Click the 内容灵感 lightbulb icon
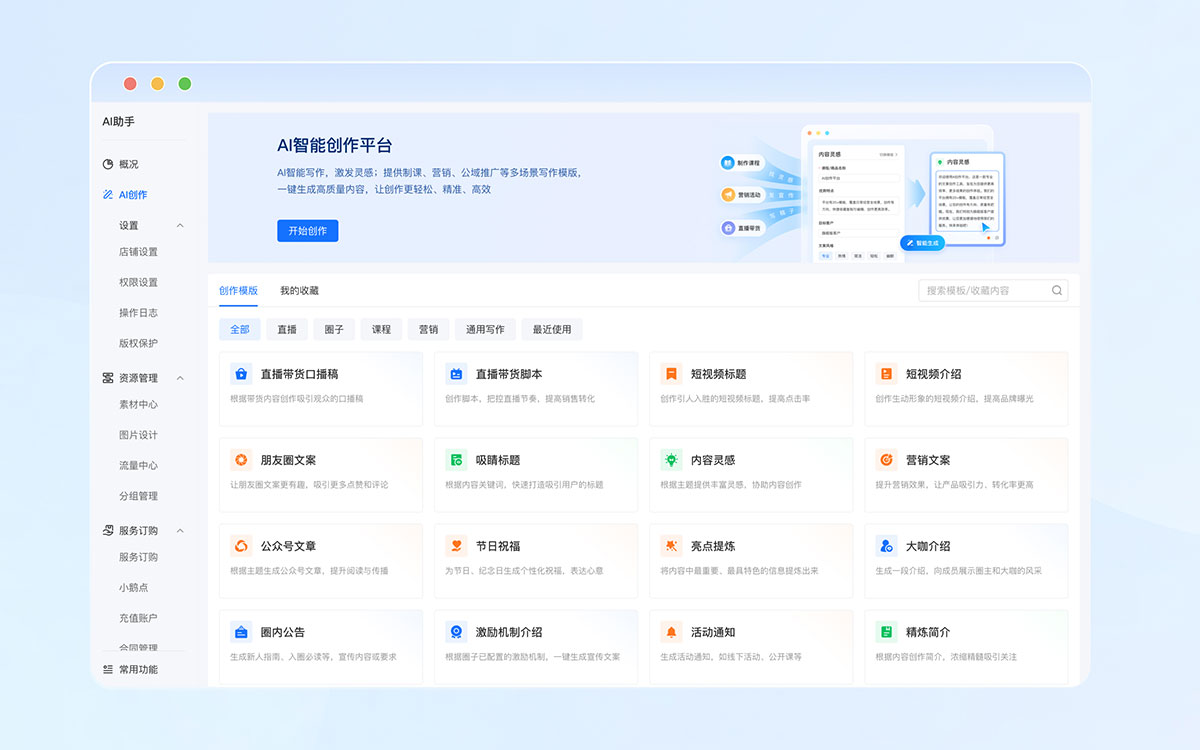Viewport: 1200px width, 750px height. pos(671,460)
